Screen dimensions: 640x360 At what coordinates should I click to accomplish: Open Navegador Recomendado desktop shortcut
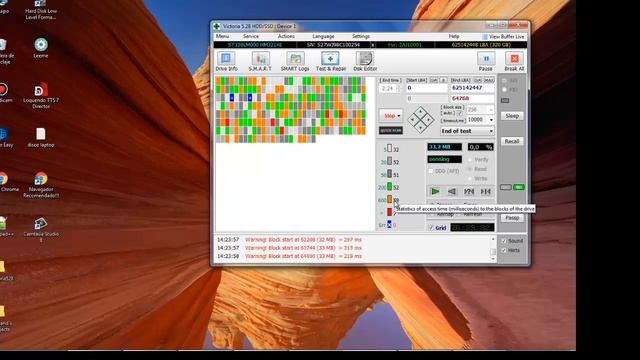tap(41, 185)
